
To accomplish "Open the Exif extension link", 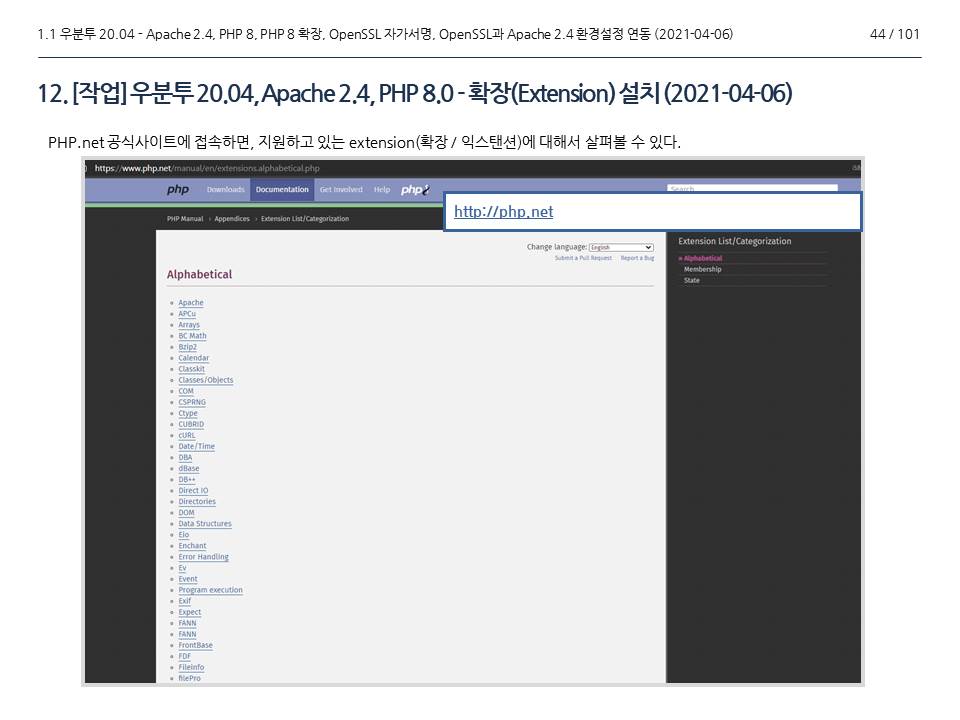I will tap(185, 601).
